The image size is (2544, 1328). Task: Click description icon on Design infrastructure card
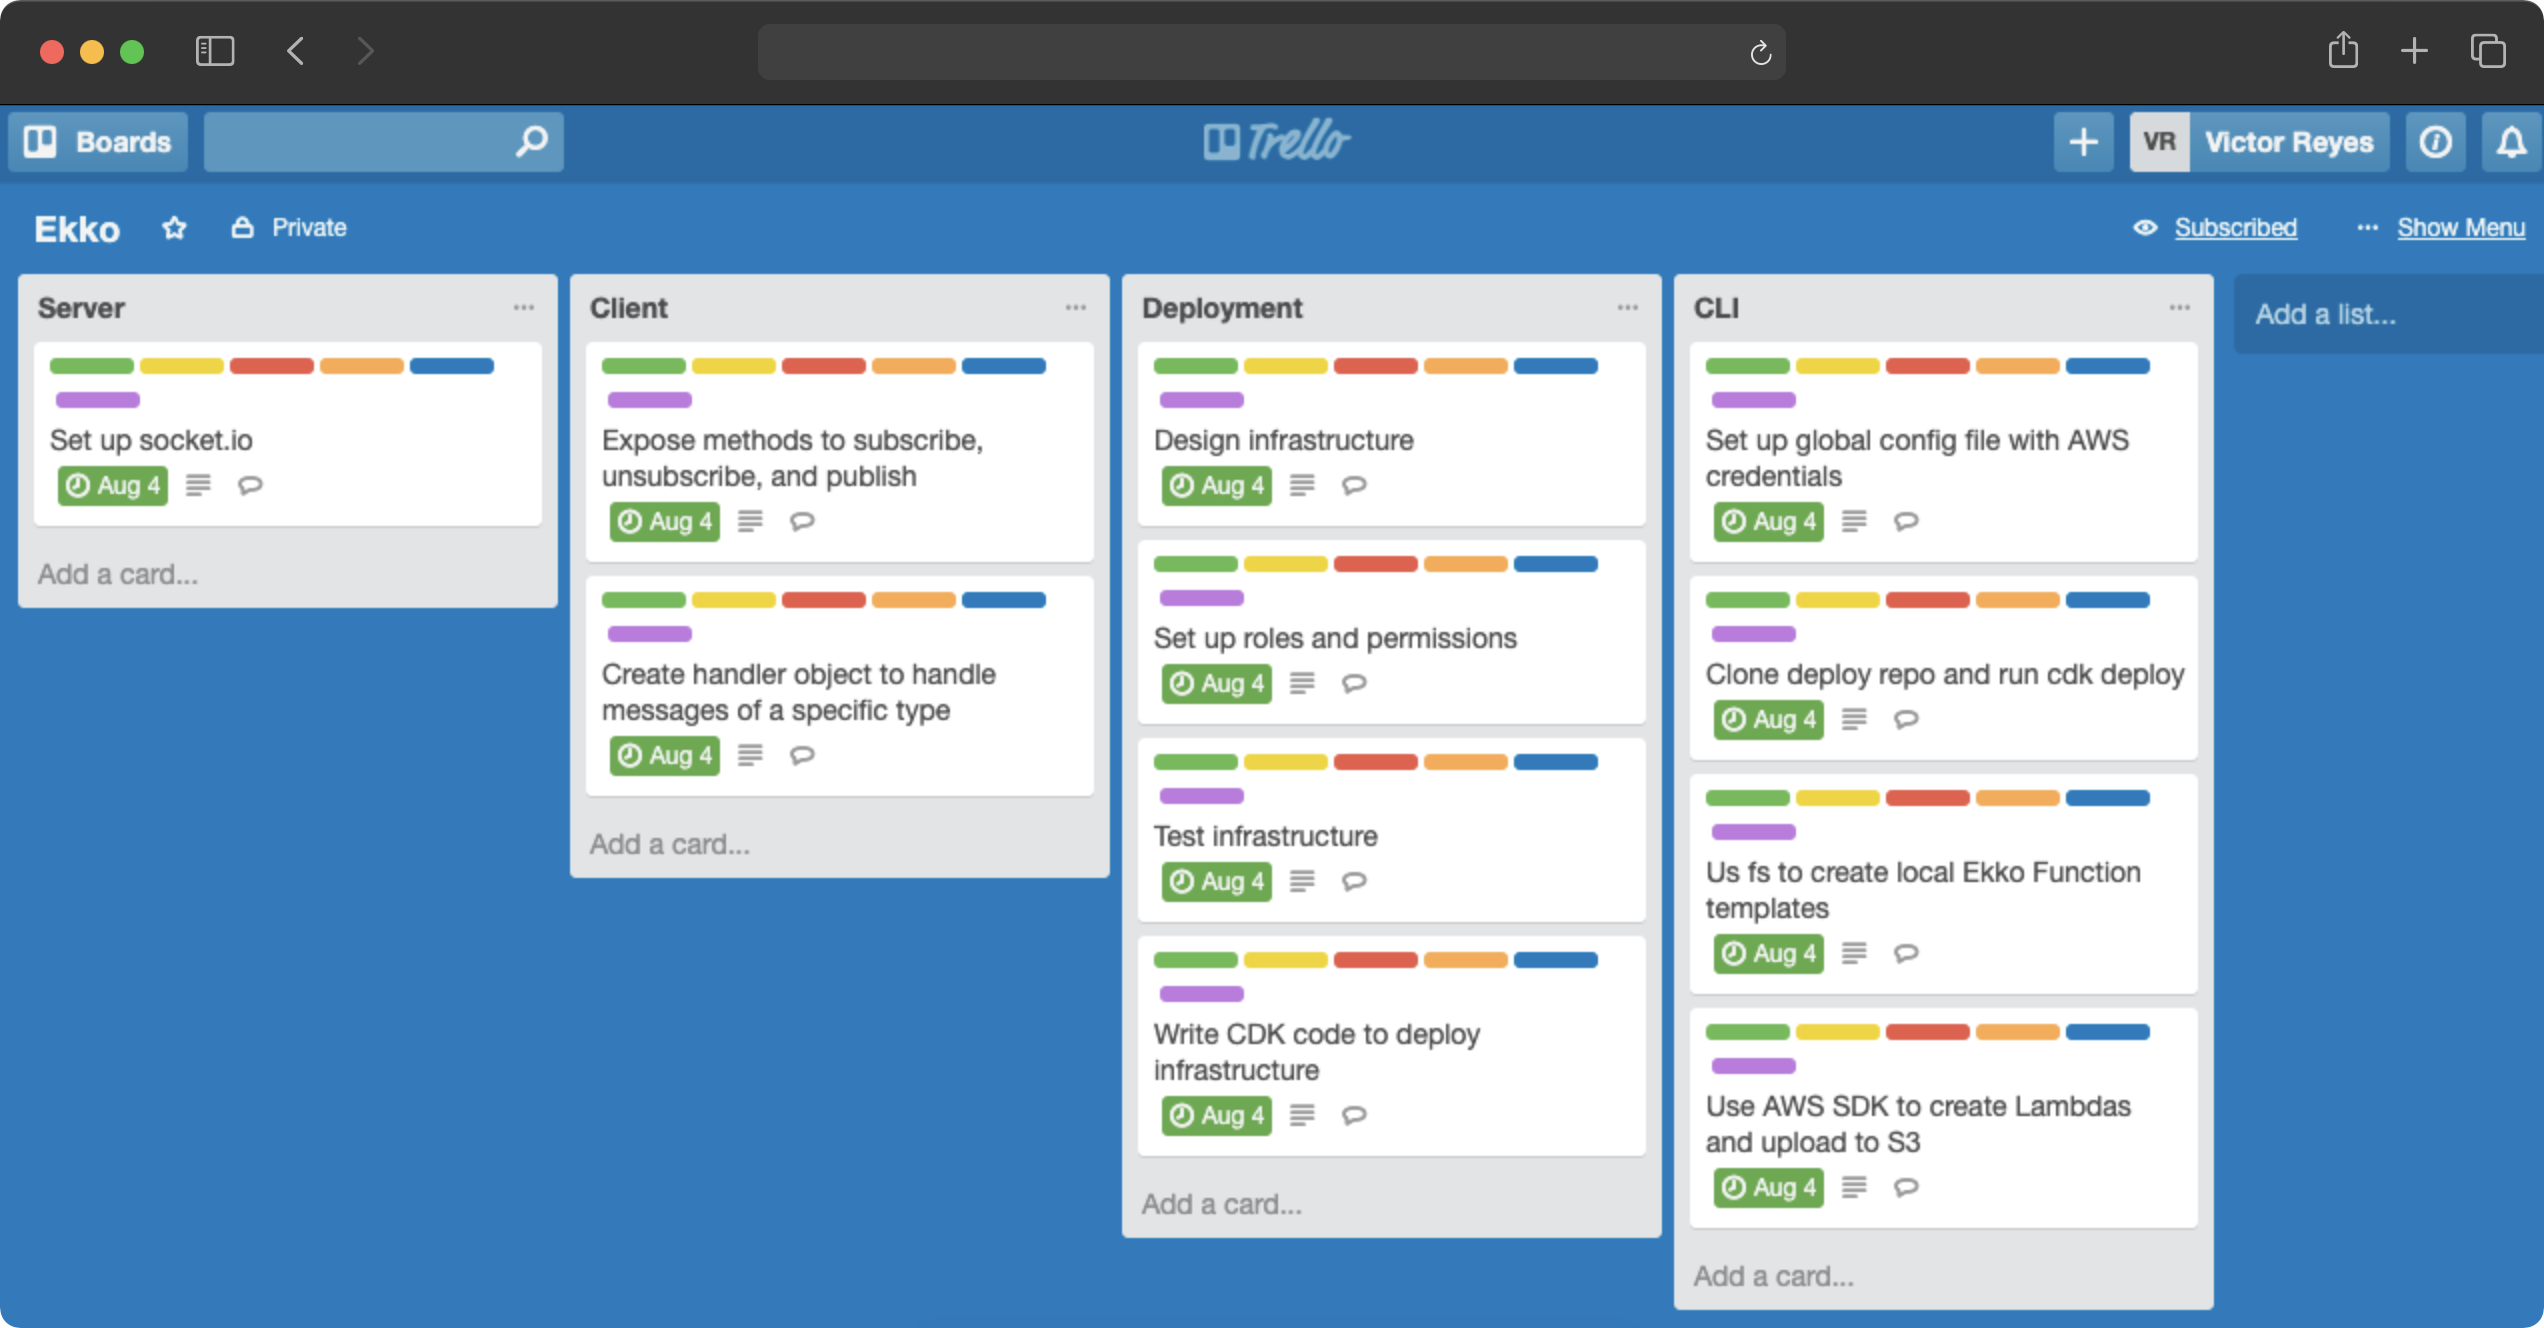[x=1302, y=486]
